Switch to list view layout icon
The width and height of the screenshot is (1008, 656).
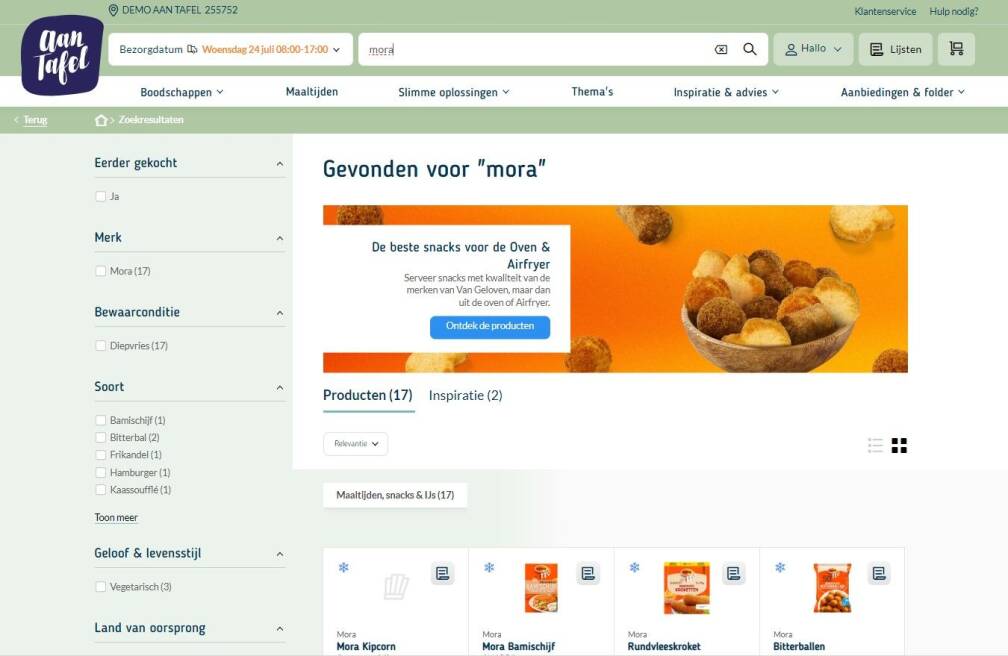[x=875, y=445]
